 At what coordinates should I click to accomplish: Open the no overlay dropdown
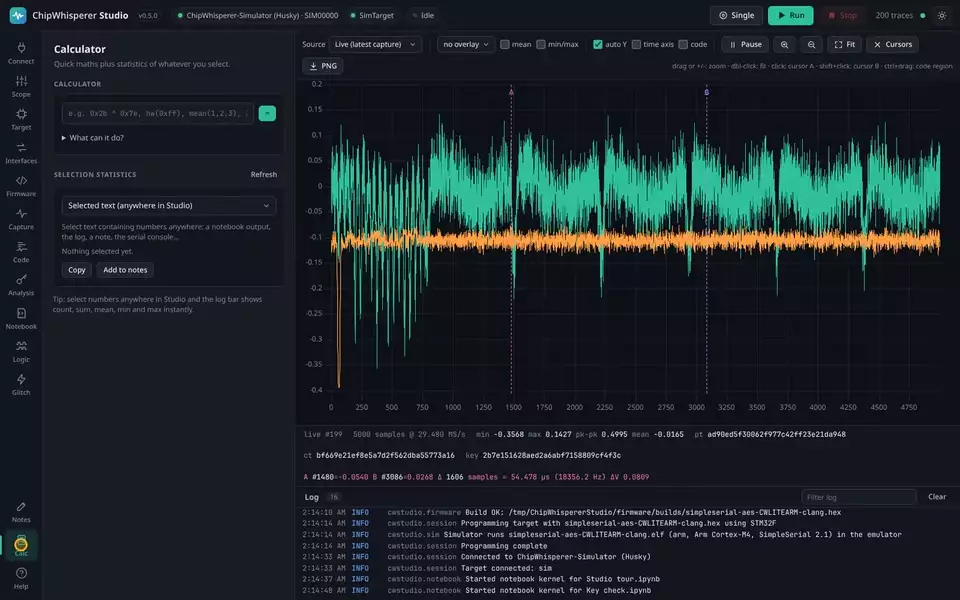pyautogui.click(x=466, y=44)
